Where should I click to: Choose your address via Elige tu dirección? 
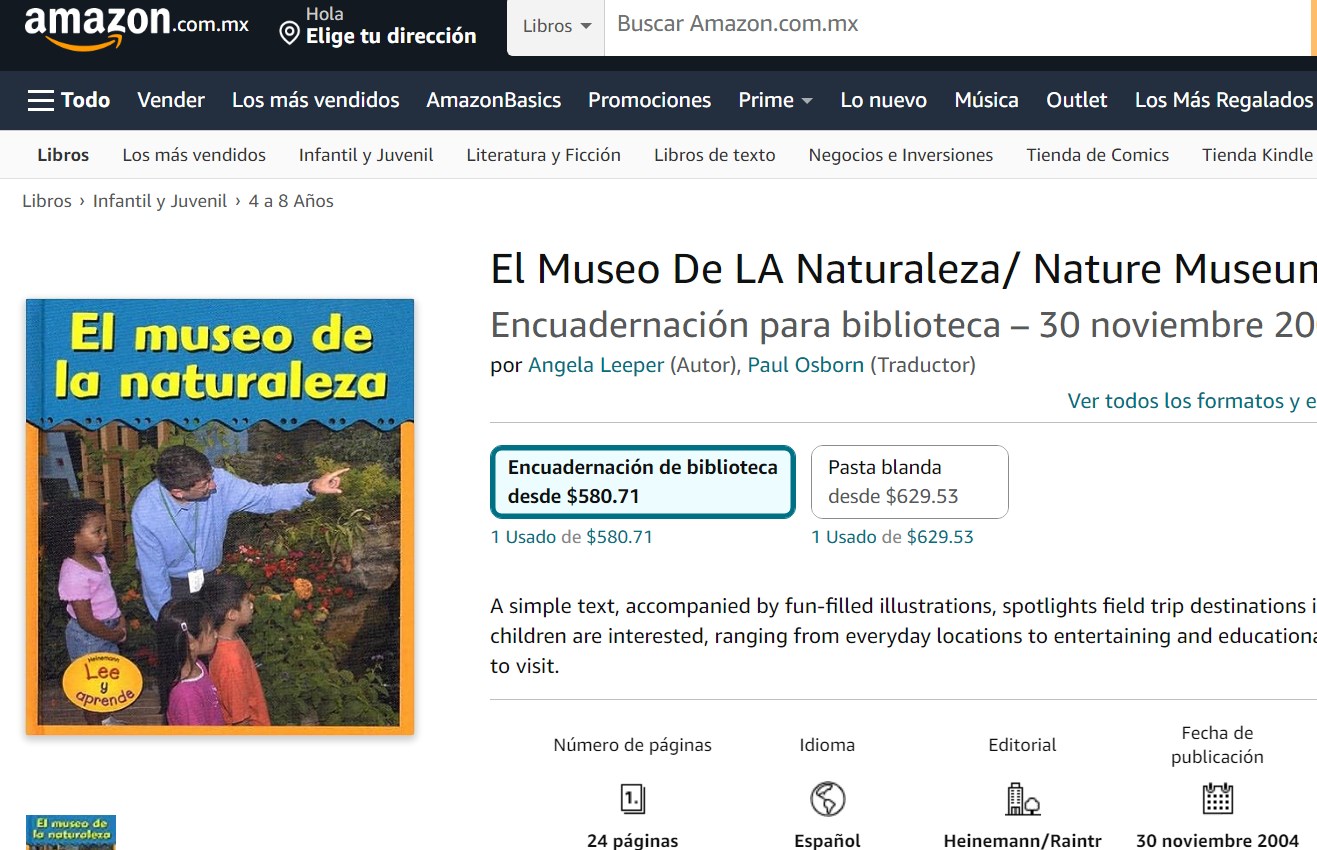click(391, 36)
